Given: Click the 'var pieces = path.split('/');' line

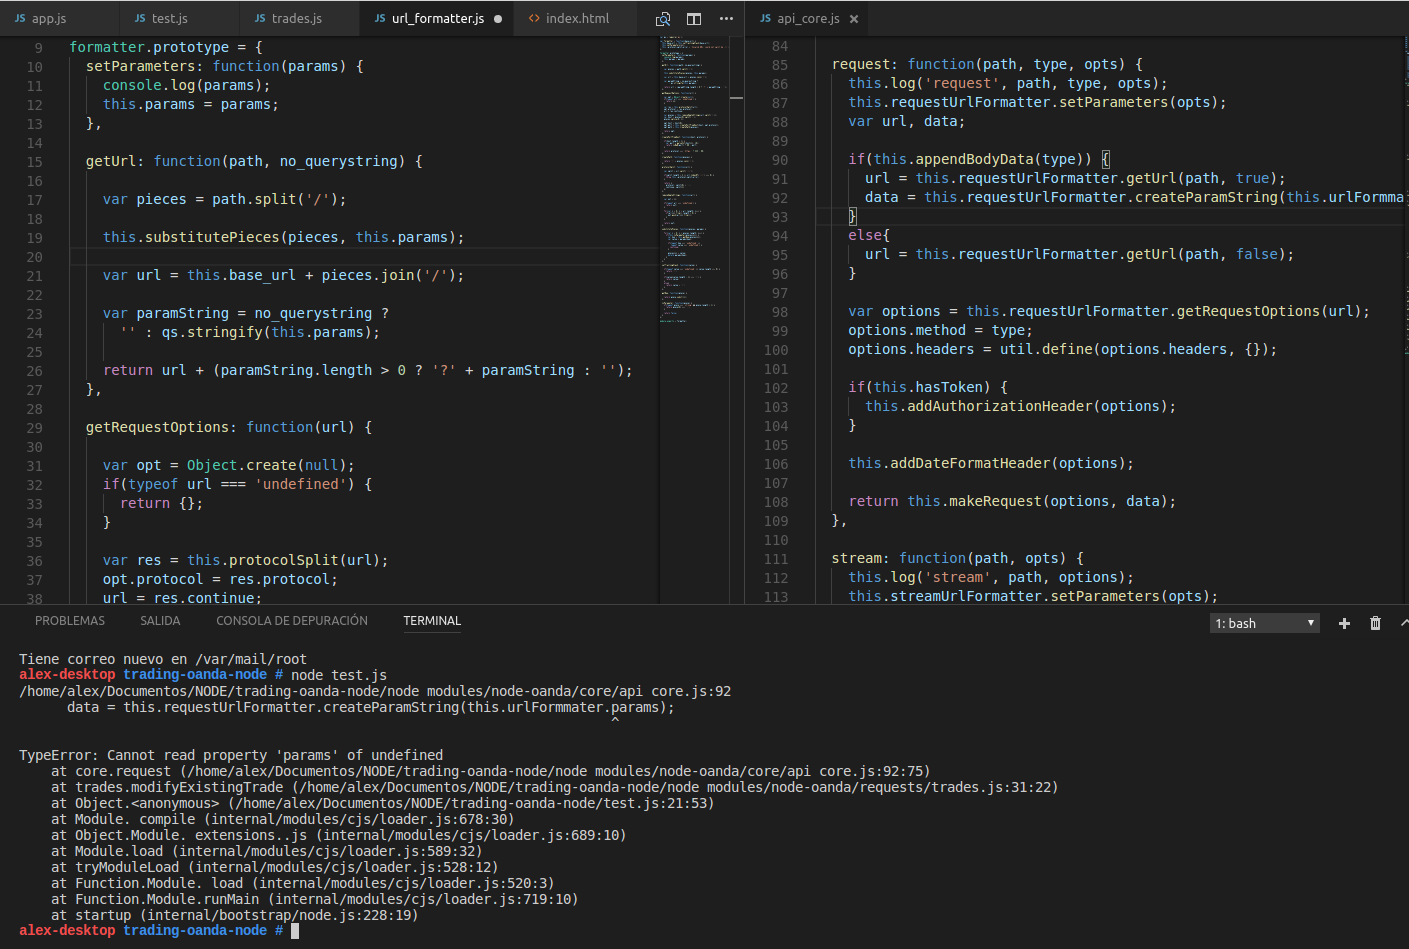Looking at the screenshot, I should 224,199.
